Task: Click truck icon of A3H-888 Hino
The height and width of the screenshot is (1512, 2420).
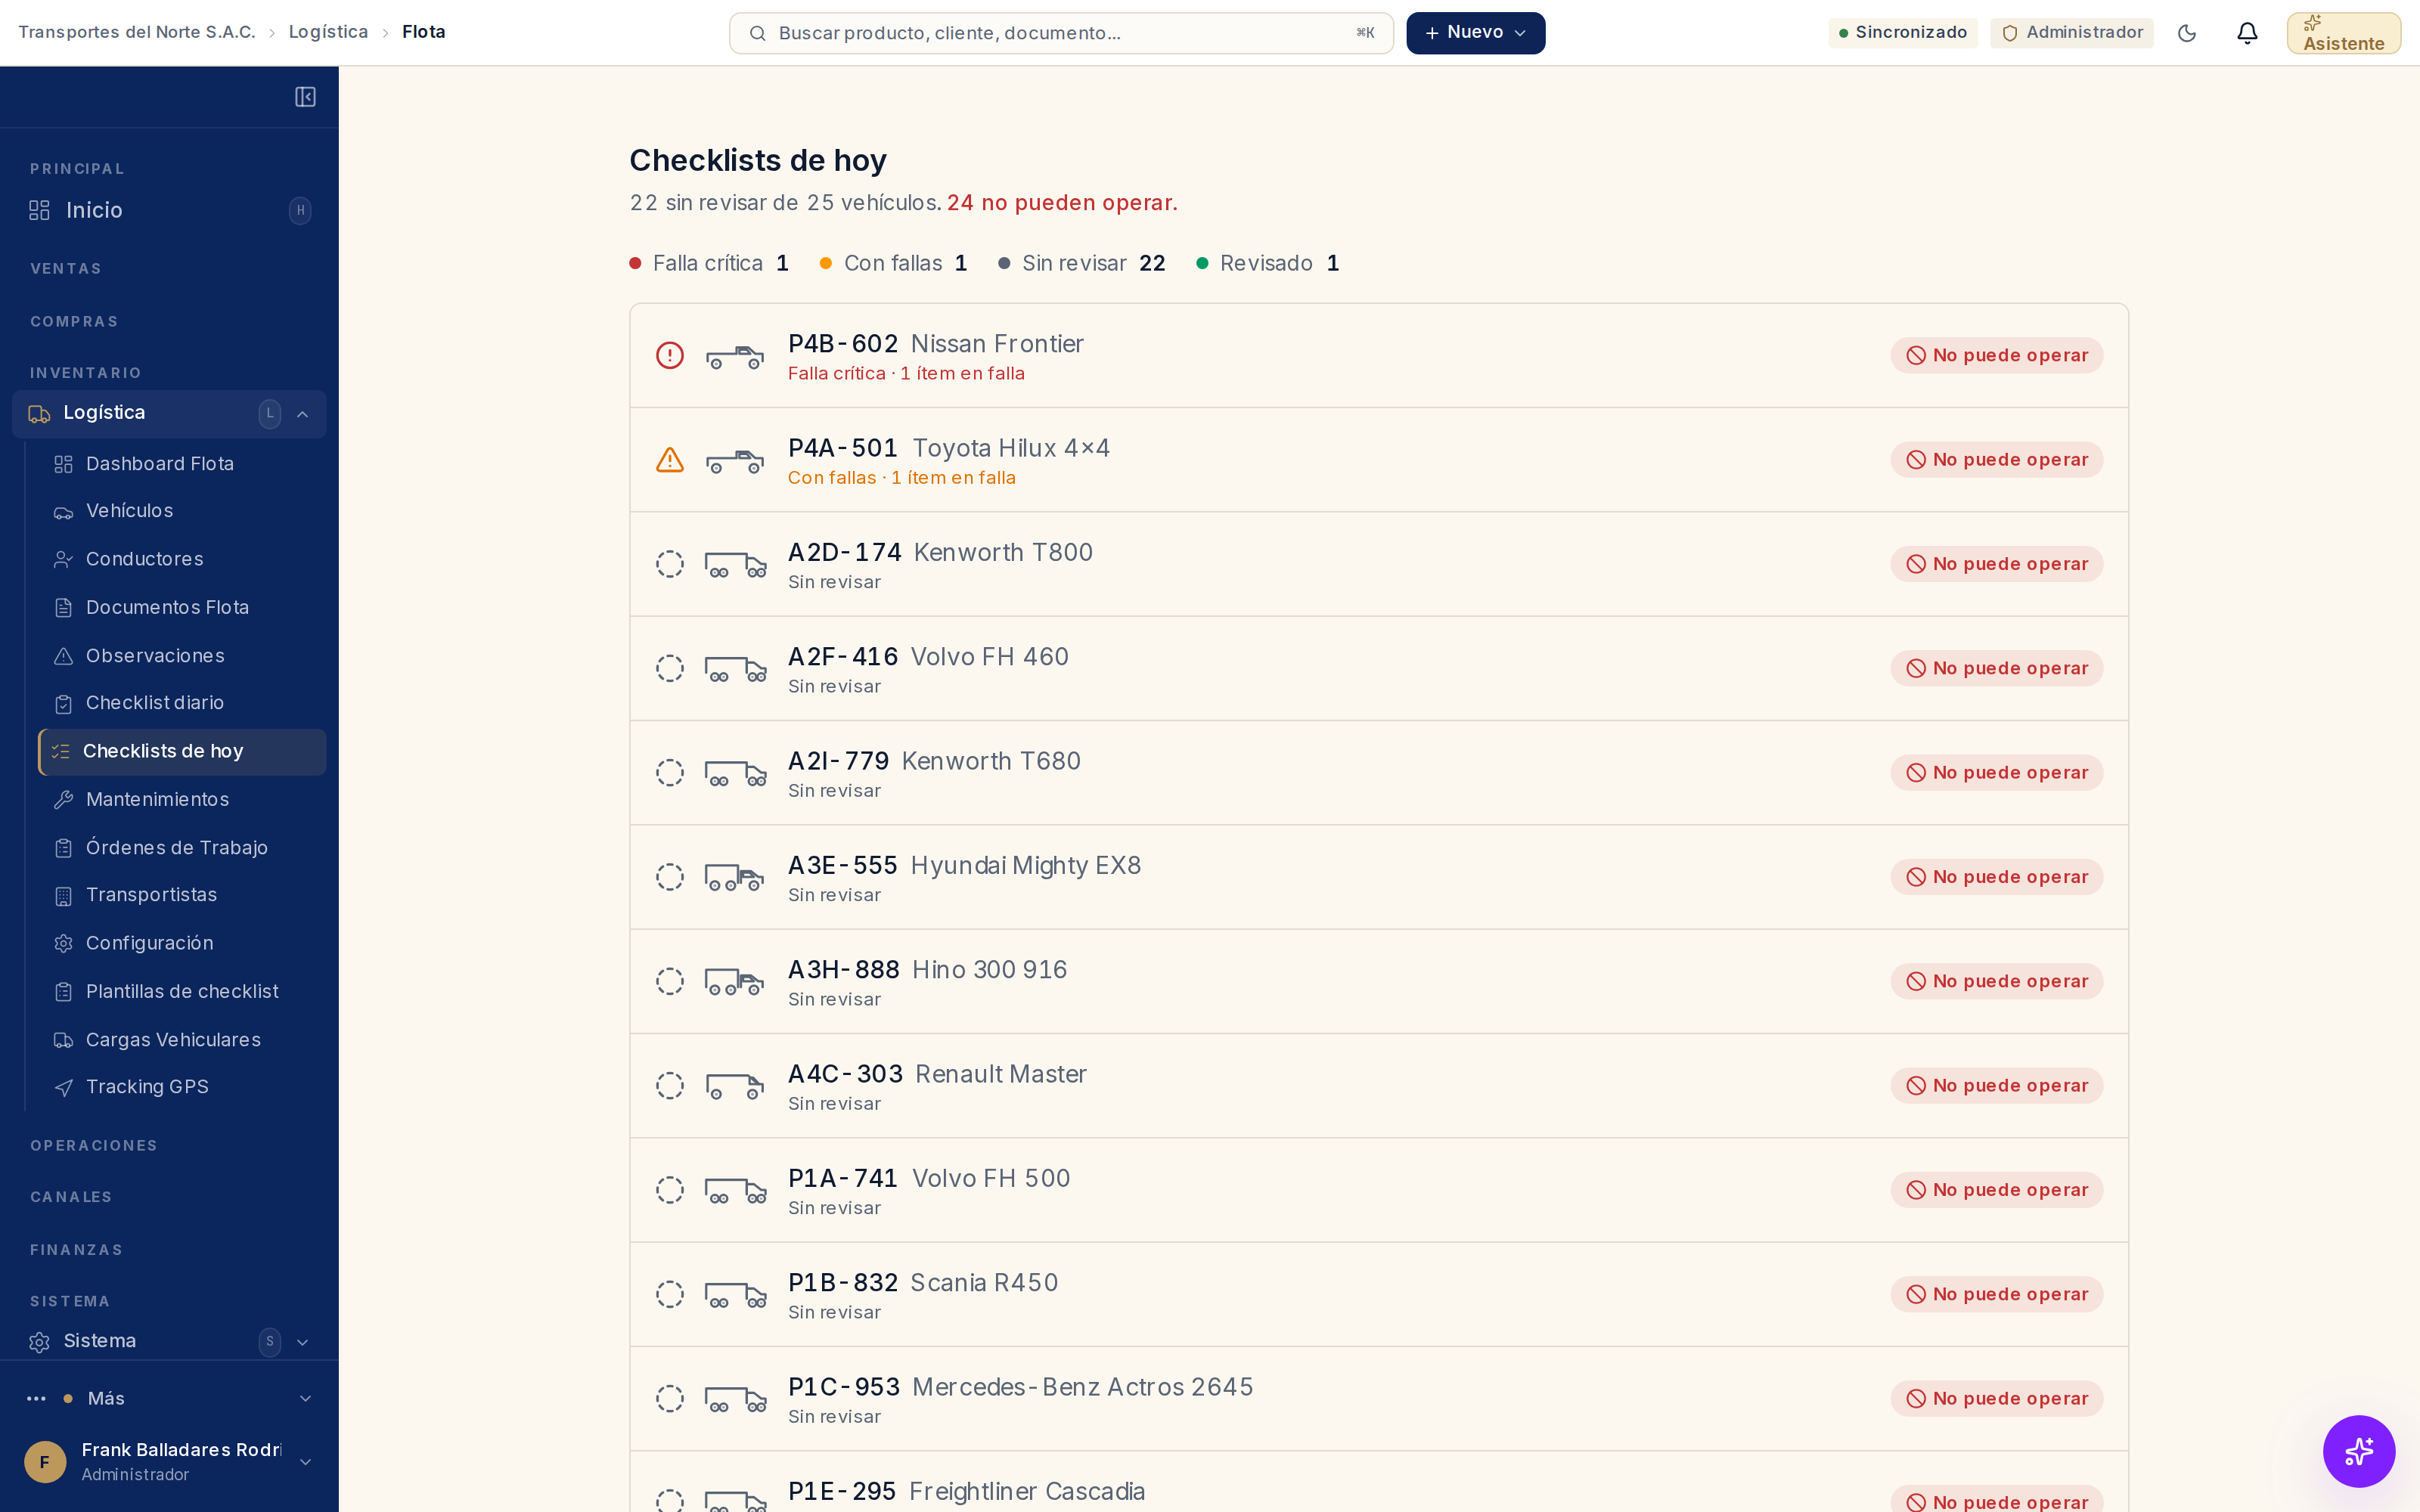Action: [735, 982]
